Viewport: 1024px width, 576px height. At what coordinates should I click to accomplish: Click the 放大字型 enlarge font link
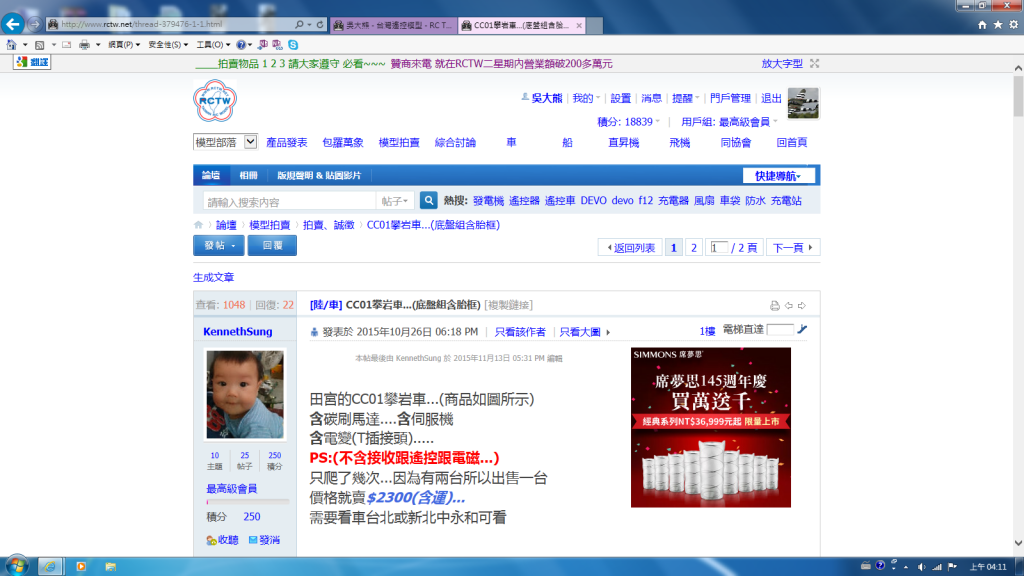click(x=782, y=63)
